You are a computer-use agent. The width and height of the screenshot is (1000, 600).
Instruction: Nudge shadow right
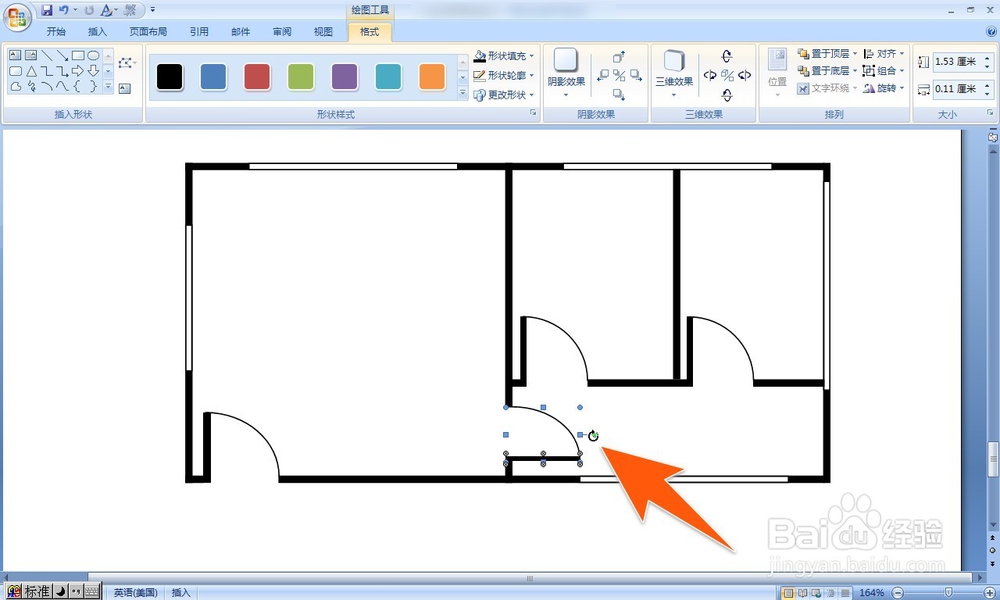click(635, 75)
